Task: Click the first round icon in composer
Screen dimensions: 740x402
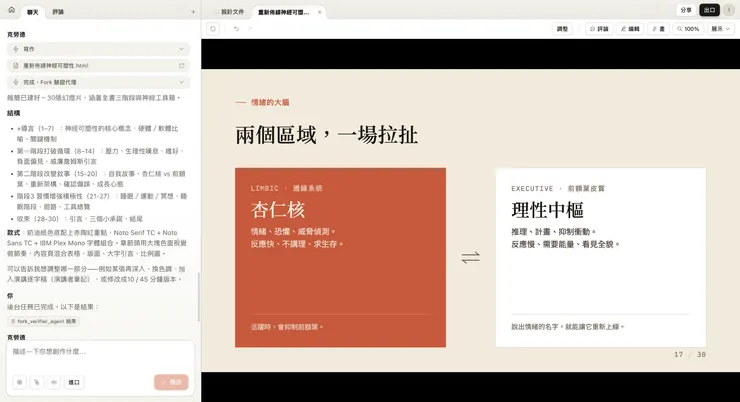Action: click(x=19, y=382)
